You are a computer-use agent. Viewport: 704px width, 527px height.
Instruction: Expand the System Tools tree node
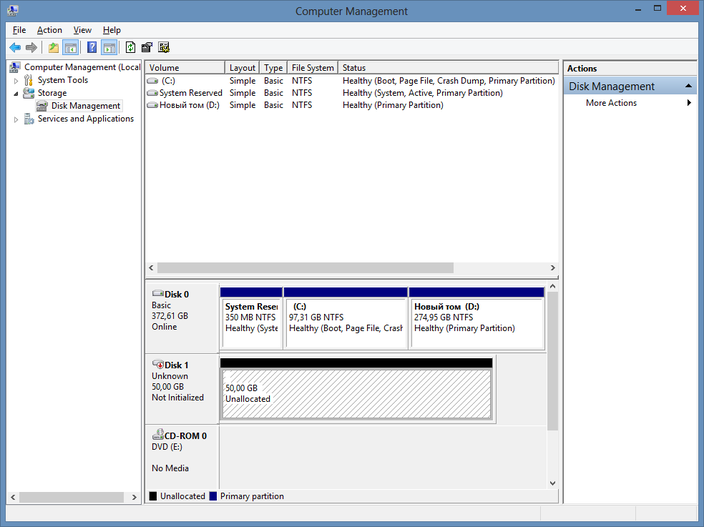click(x=16, y=80)
